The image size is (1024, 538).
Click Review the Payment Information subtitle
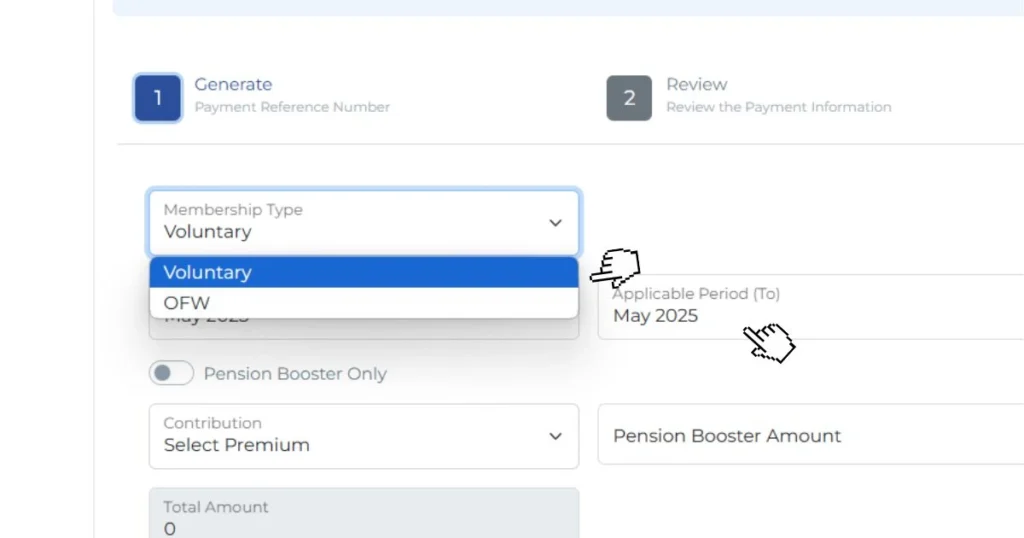coord(778,107)
